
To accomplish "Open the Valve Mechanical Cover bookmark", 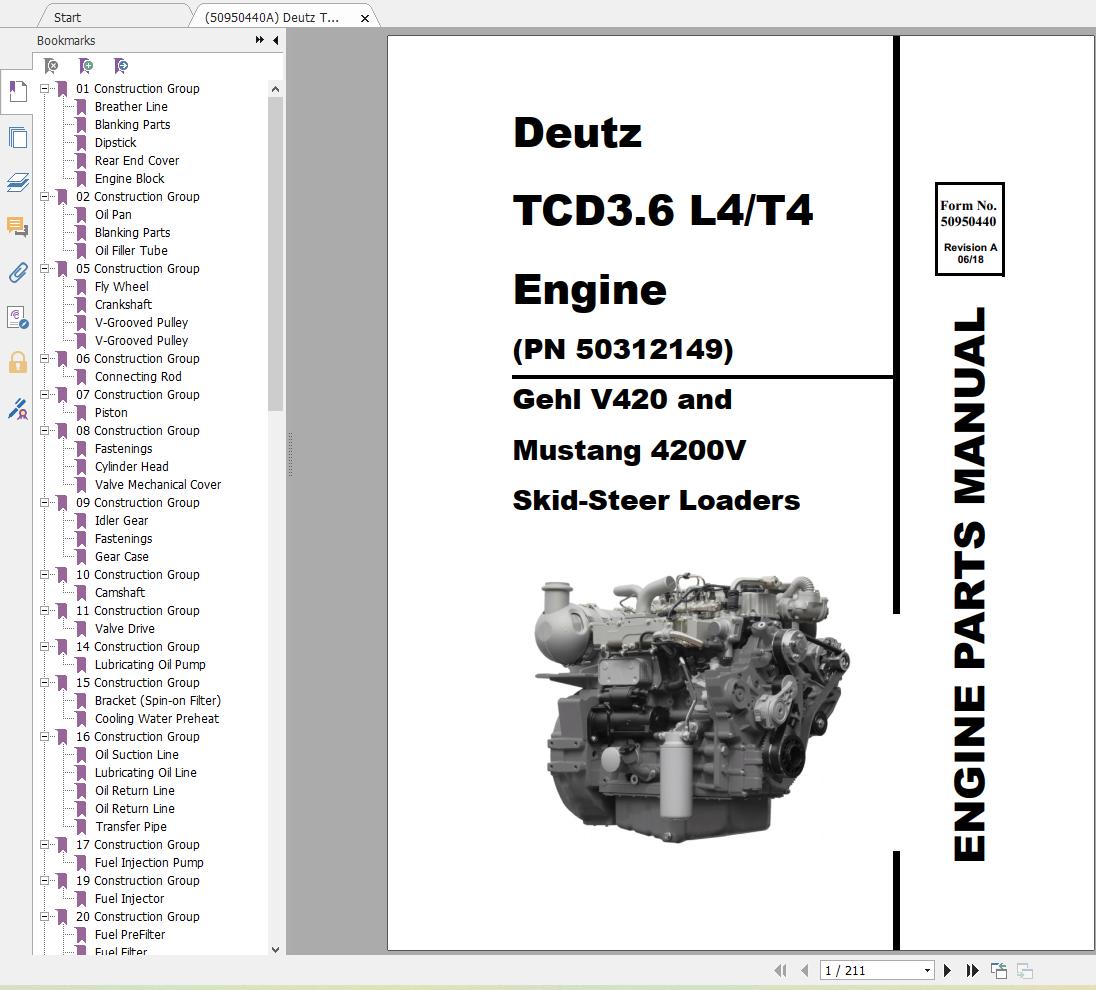I will (x=158, y=485).
